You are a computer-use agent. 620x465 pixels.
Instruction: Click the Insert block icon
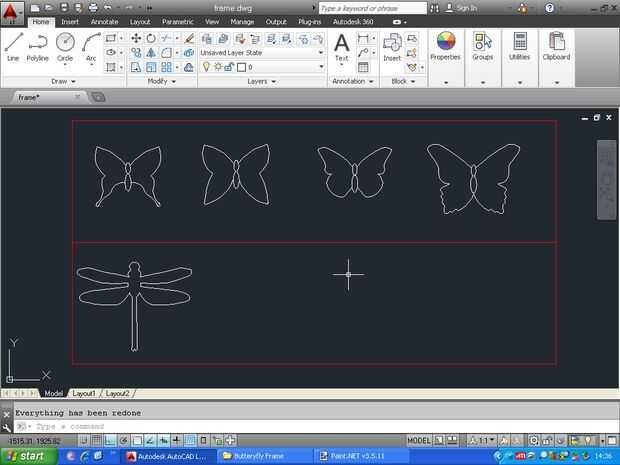[392, 47]
